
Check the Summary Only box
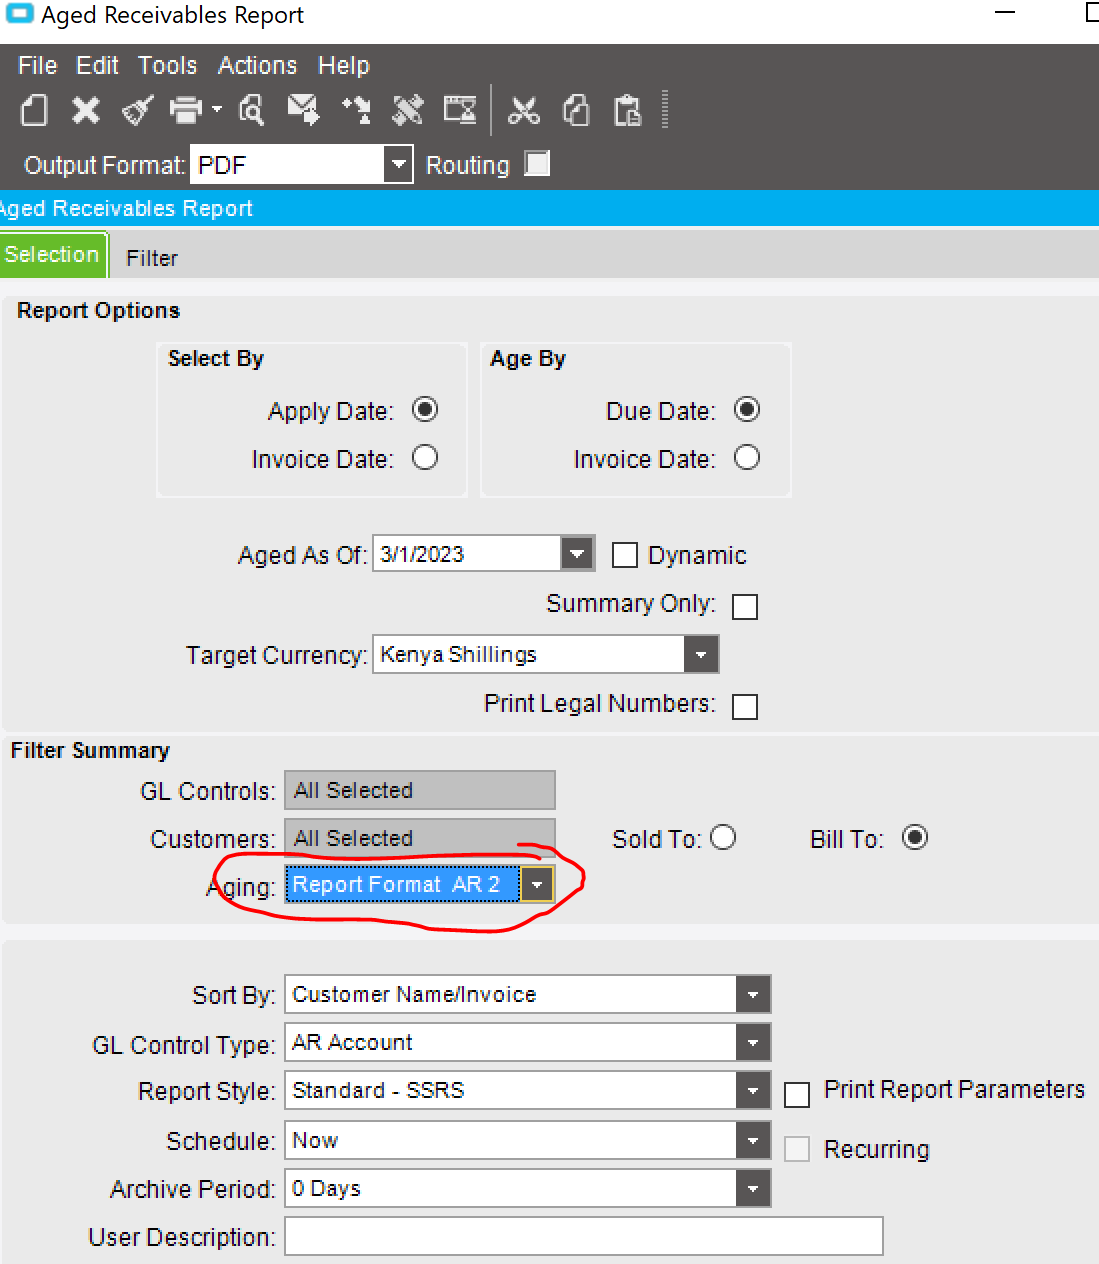coord(745,606)
